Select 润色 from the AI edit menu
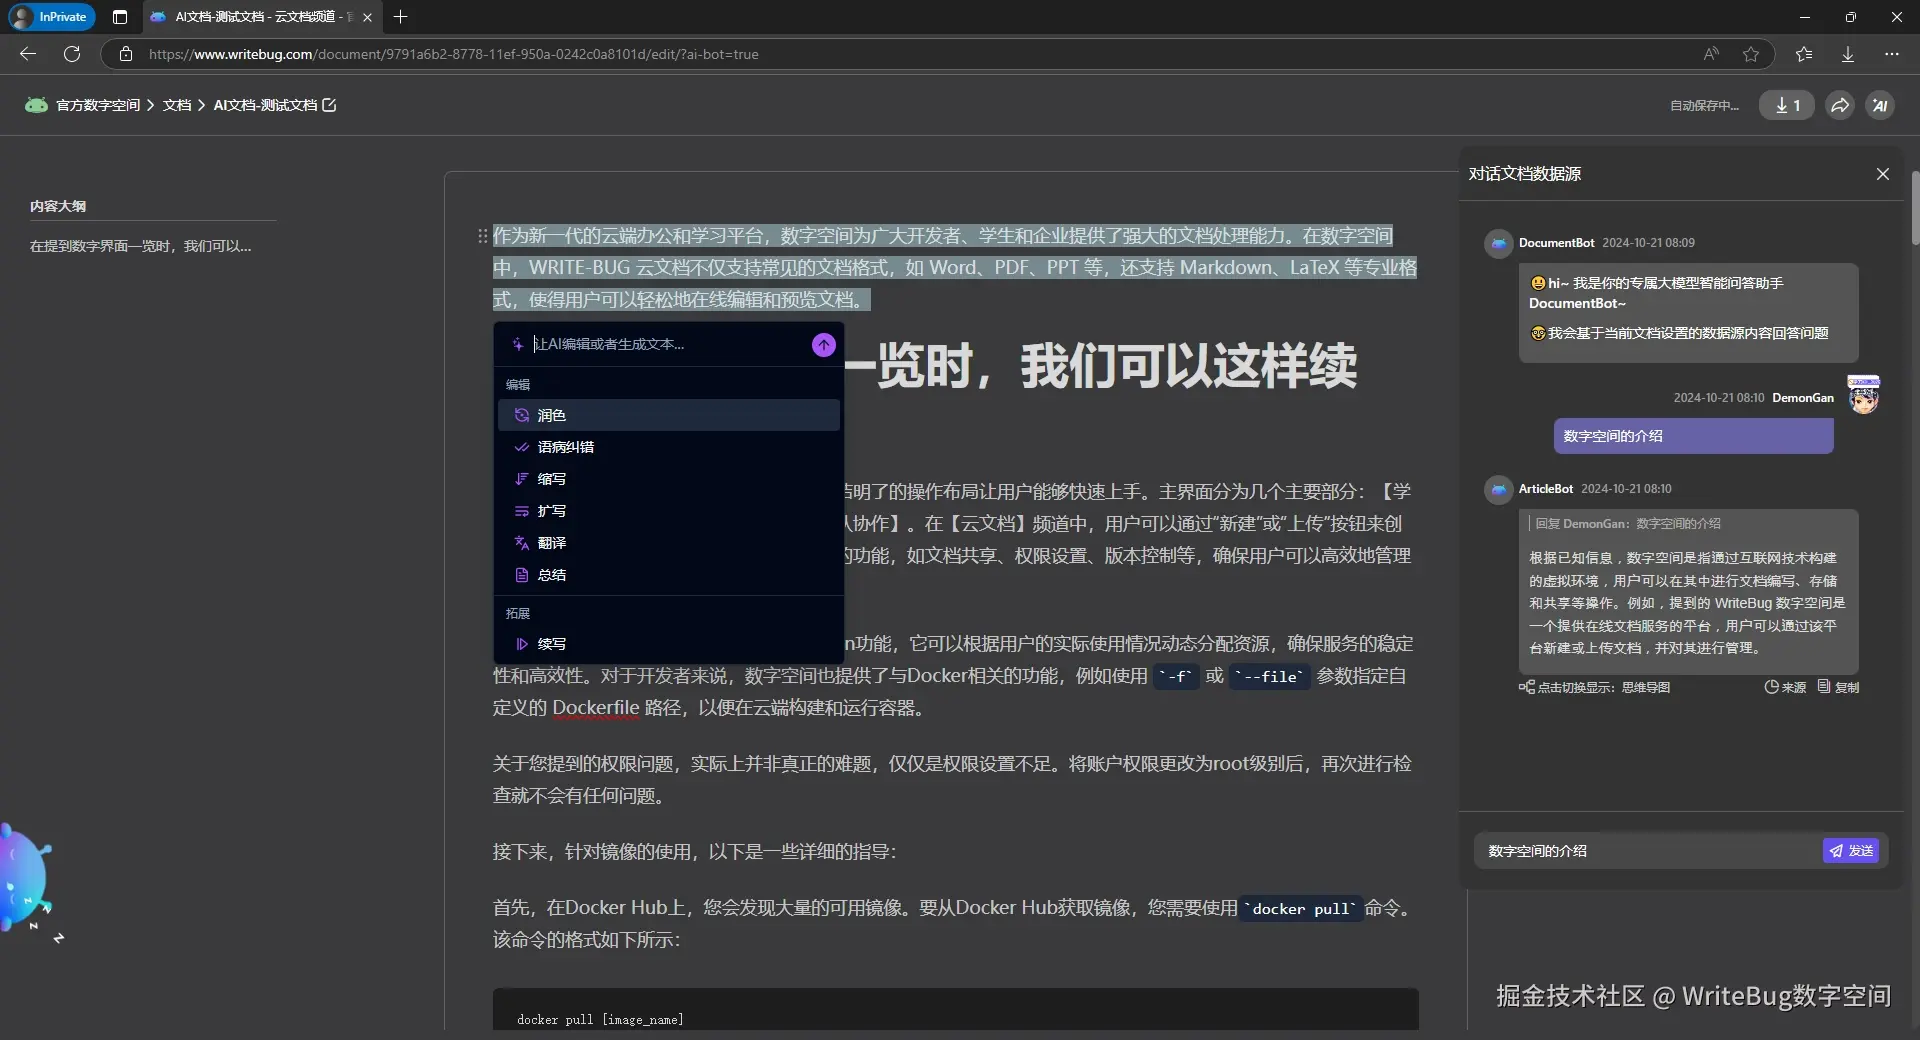 pyautogui.click(x=551, y=415)
